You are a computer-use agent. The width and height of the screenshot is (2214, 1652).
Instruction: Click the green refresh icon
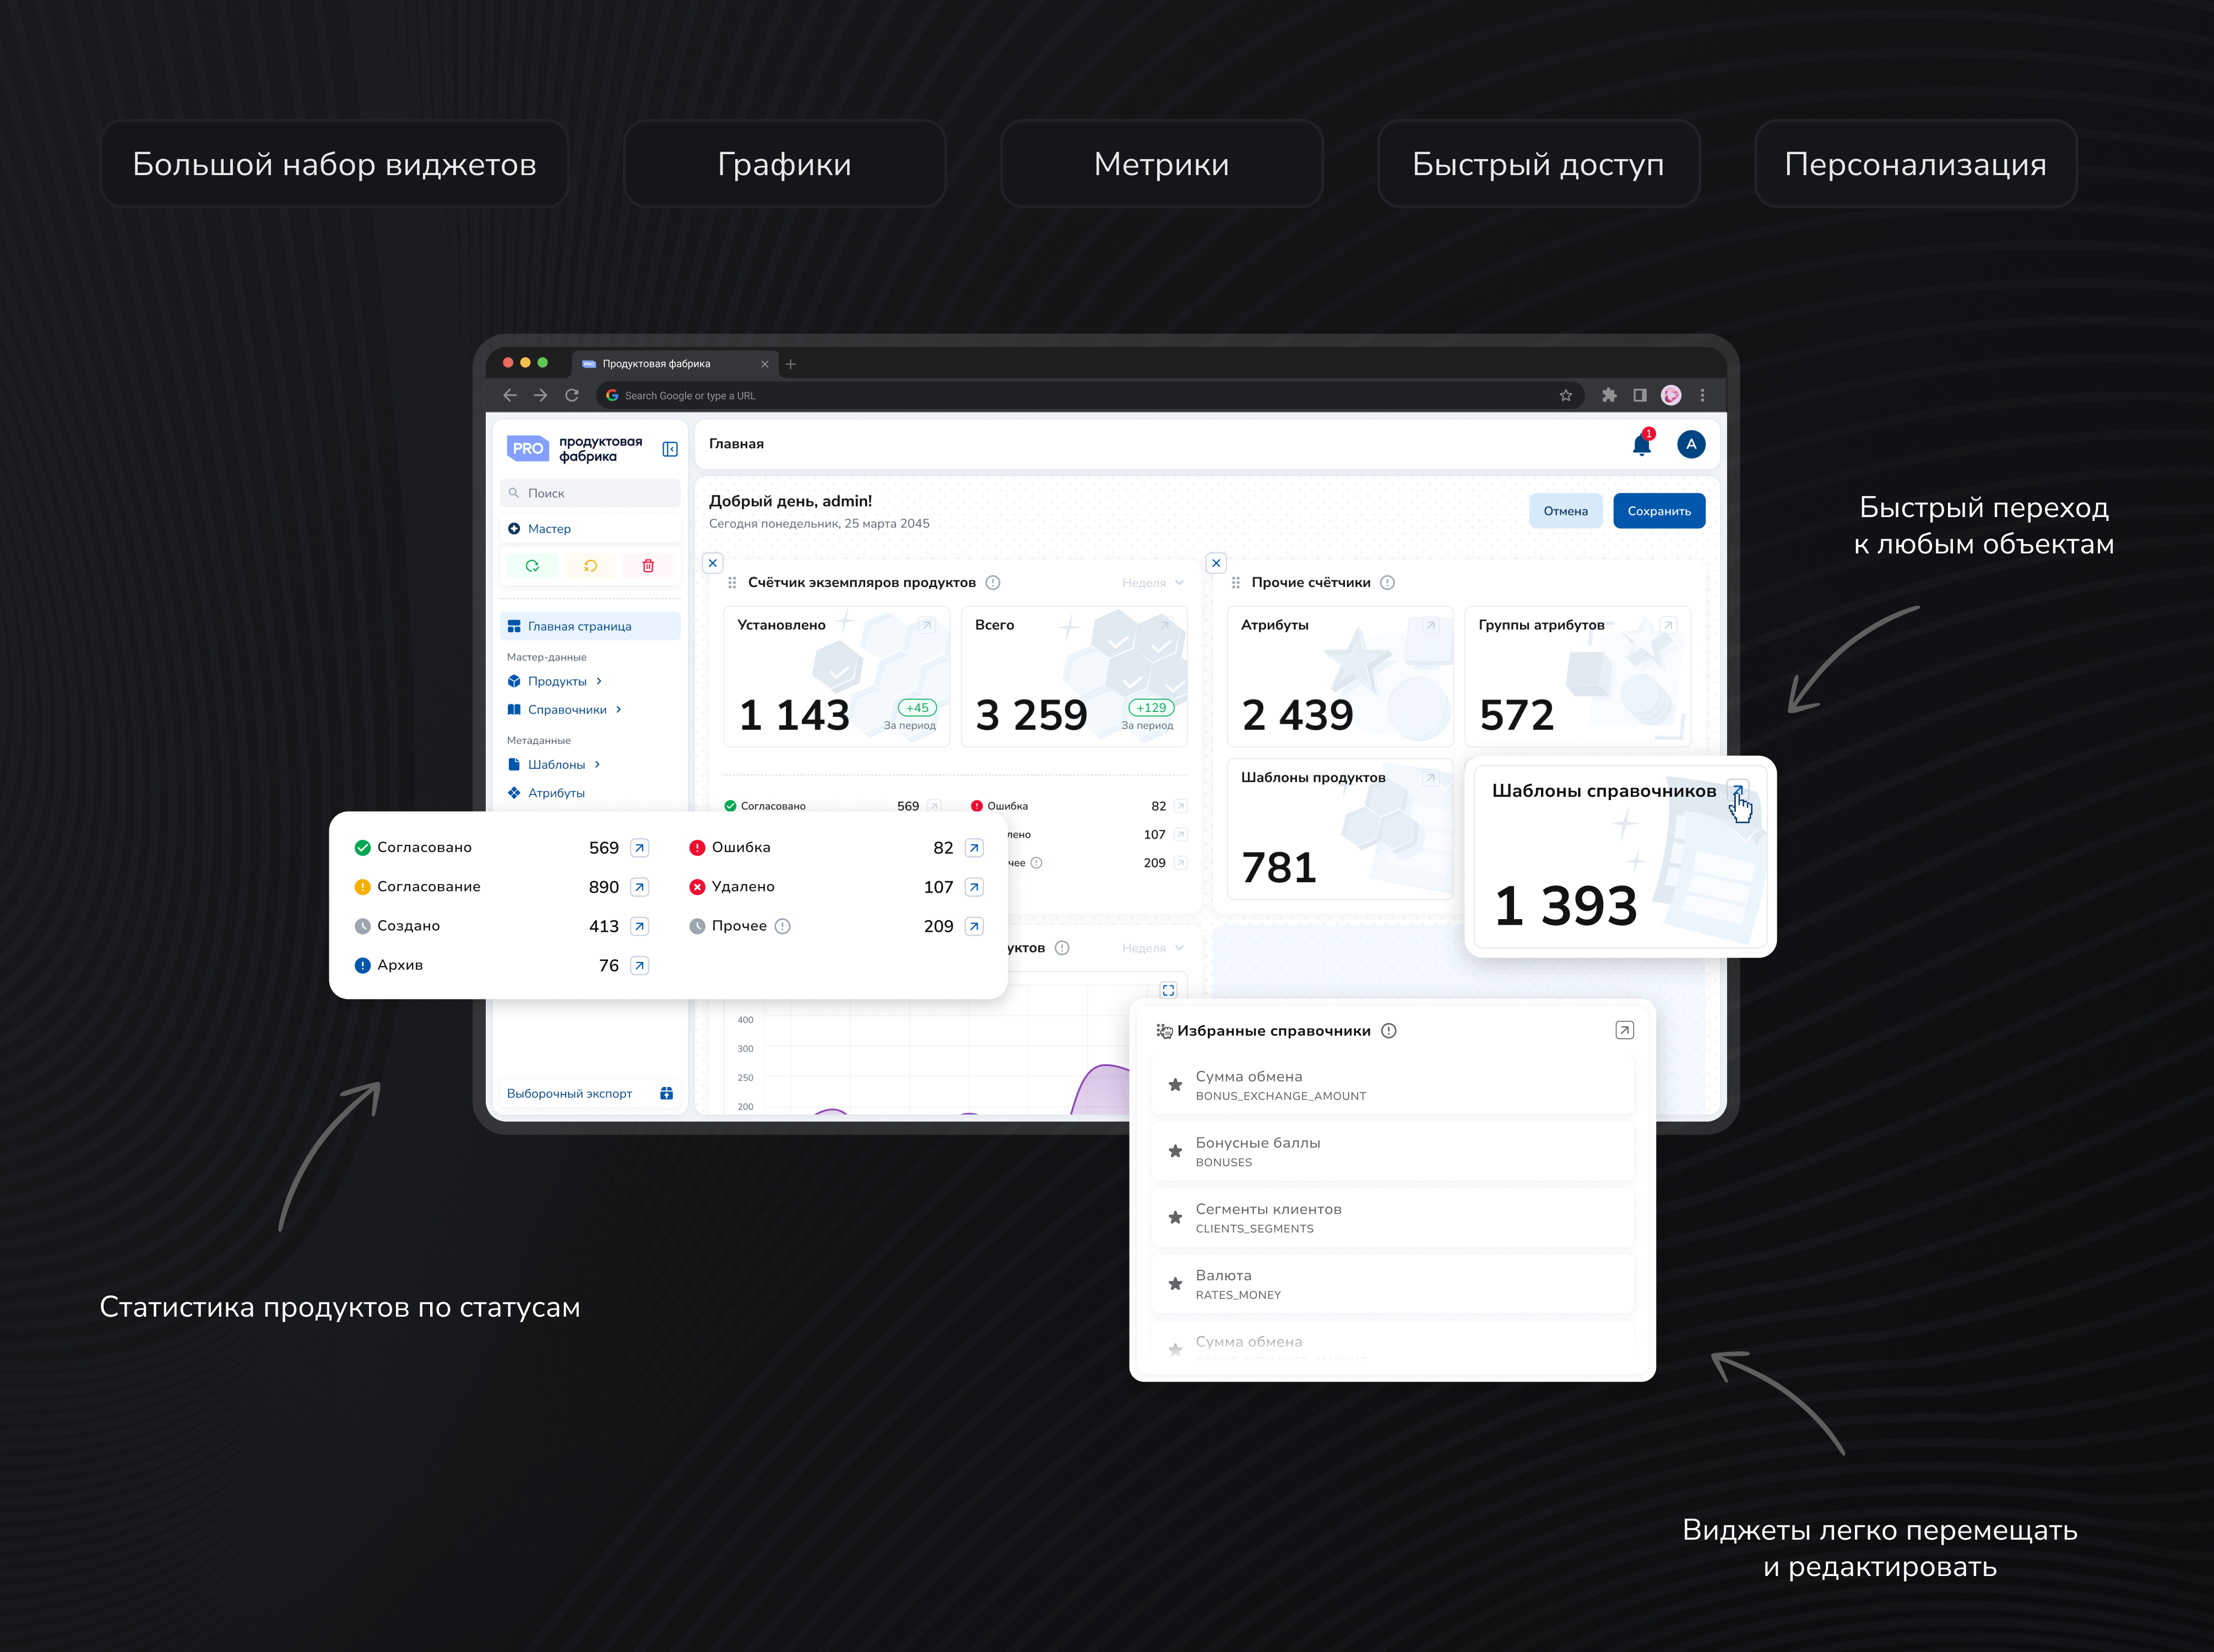(532, 566)
